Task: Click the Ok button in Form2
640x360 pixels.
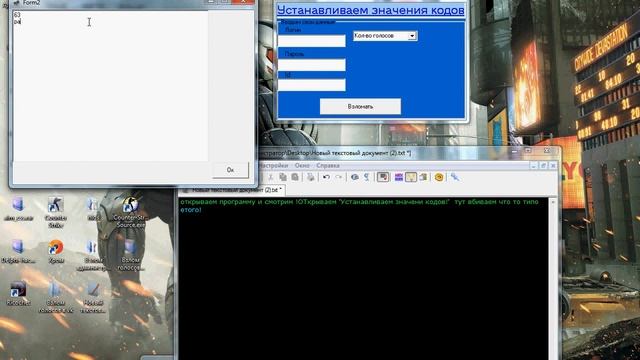Action: 230,170
